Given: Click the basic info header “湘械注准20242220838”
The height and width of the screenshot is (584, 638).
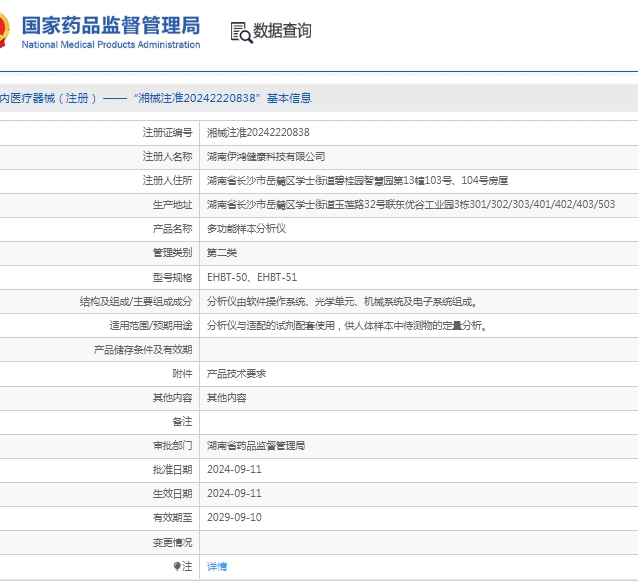Looking at the screenshot, I should pos(197,98).
